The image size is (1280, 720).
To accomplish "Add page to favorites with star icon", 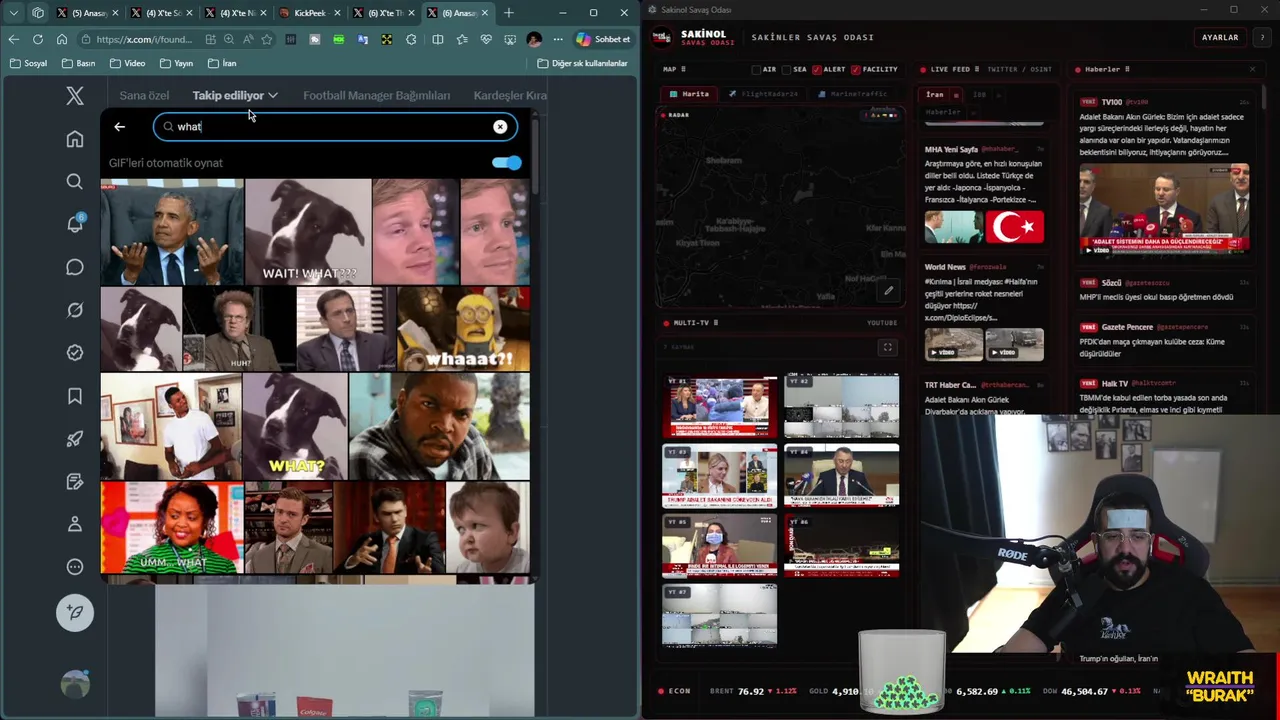I will click(x=266, y=39).
